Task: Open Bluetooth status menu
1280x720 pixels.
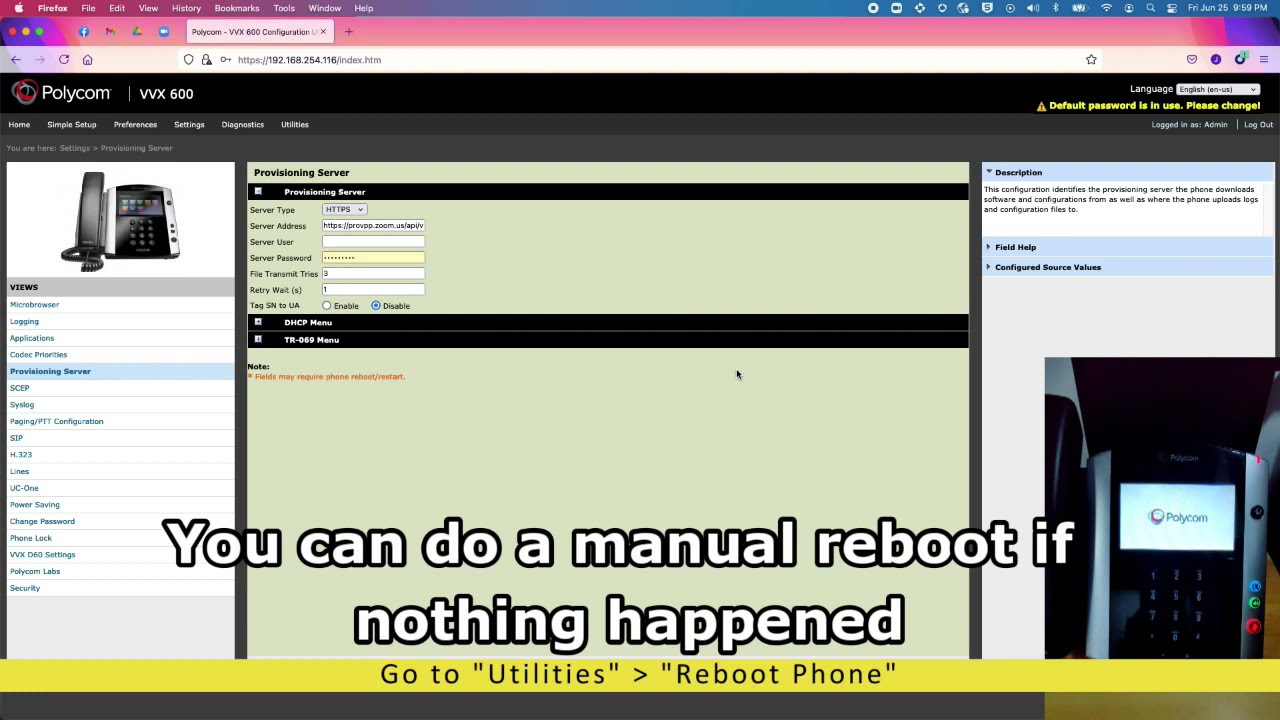Action: point(1056,8)
